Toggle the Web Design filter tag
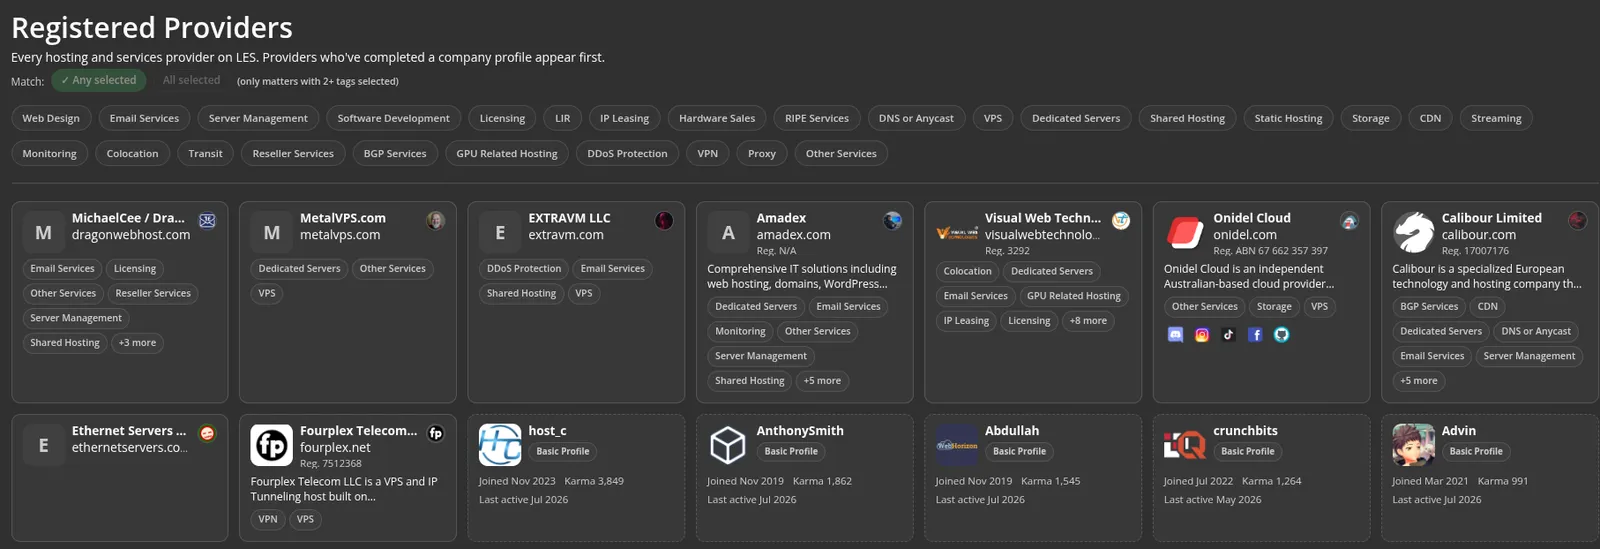This screenshot has width=1600, height=549. [x=51, y=118]
